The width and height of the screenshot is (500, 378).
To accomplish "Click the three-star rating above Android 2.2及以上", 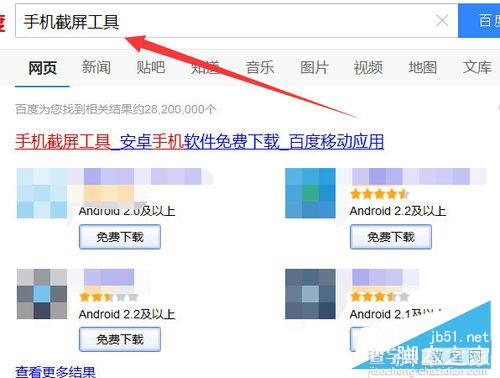I will (109, 297).
